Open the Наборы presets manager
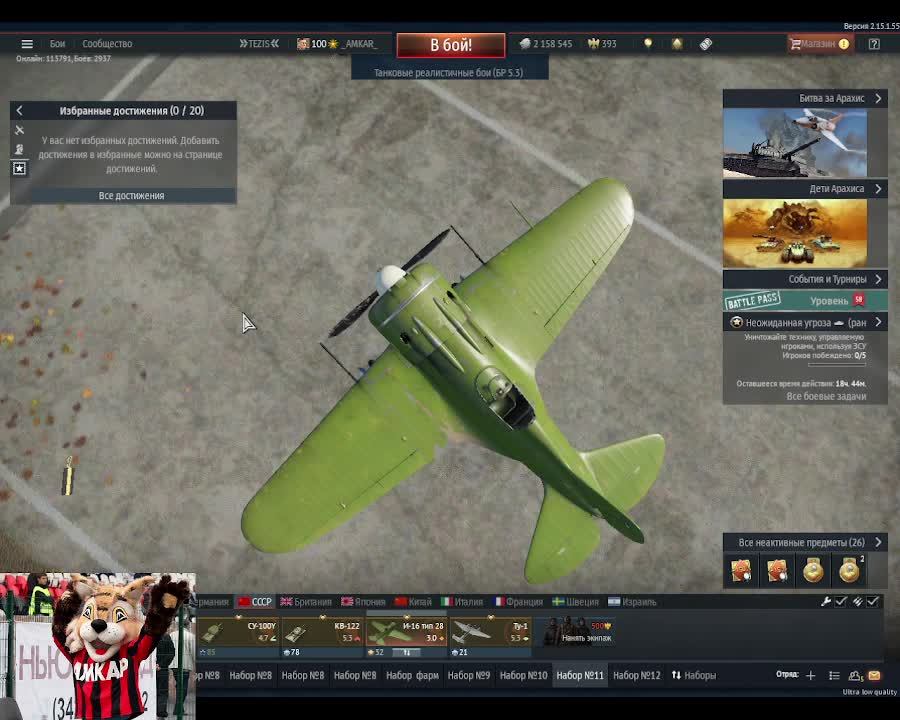This screenshot has width=900, height=720. (x=694, y=675)
